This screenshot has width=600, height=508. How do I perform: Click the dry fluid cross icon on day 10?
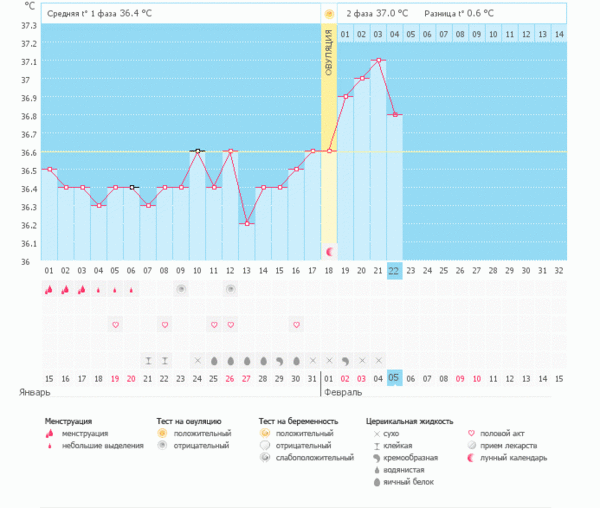[197, 360]
